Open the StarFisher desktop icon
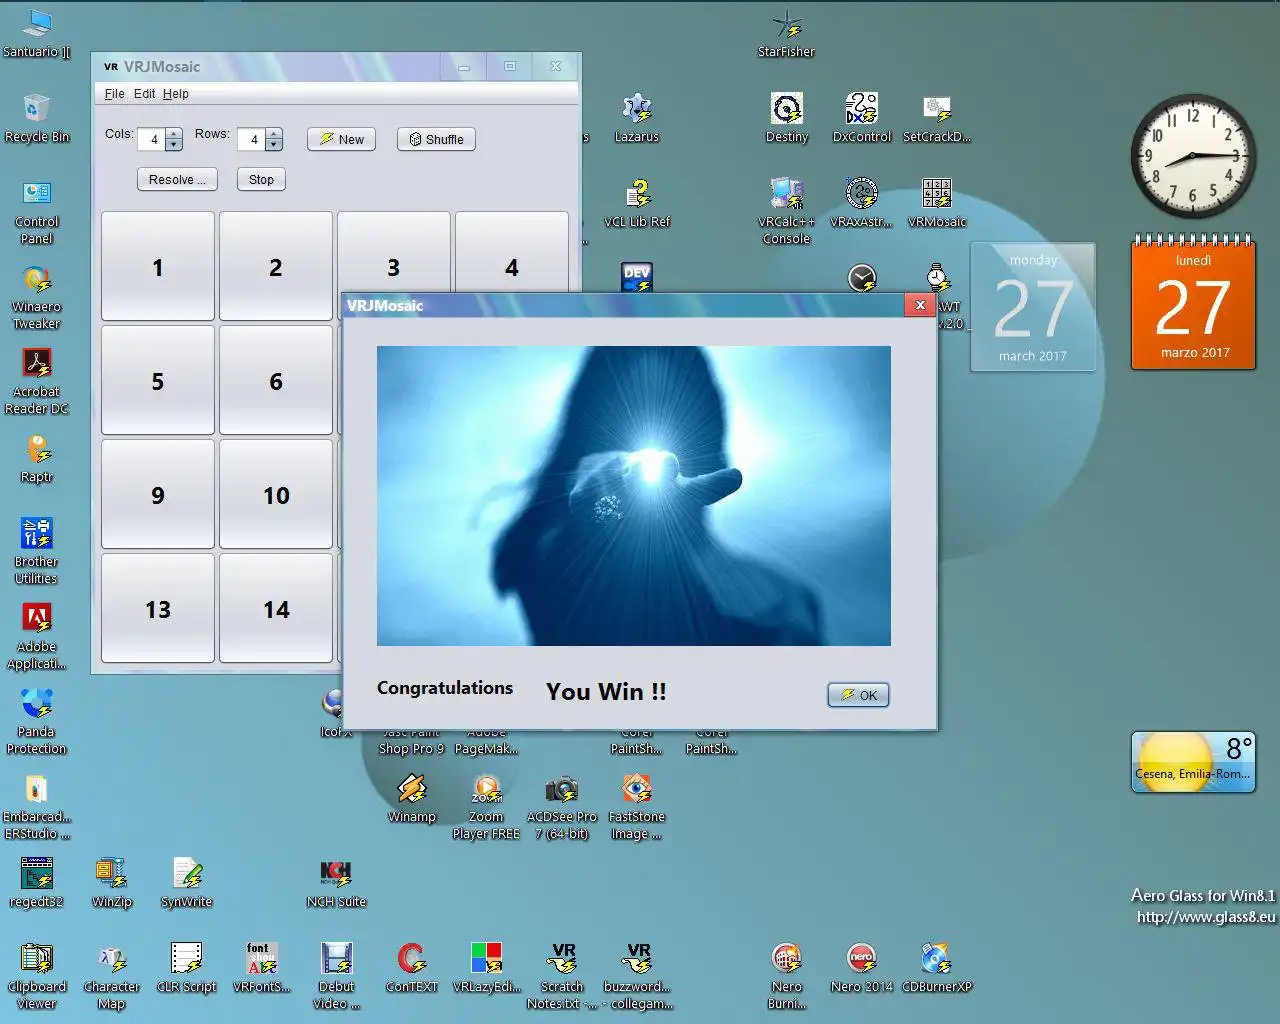Screen dimensions: 1280x1024 (x=787, y=33)
